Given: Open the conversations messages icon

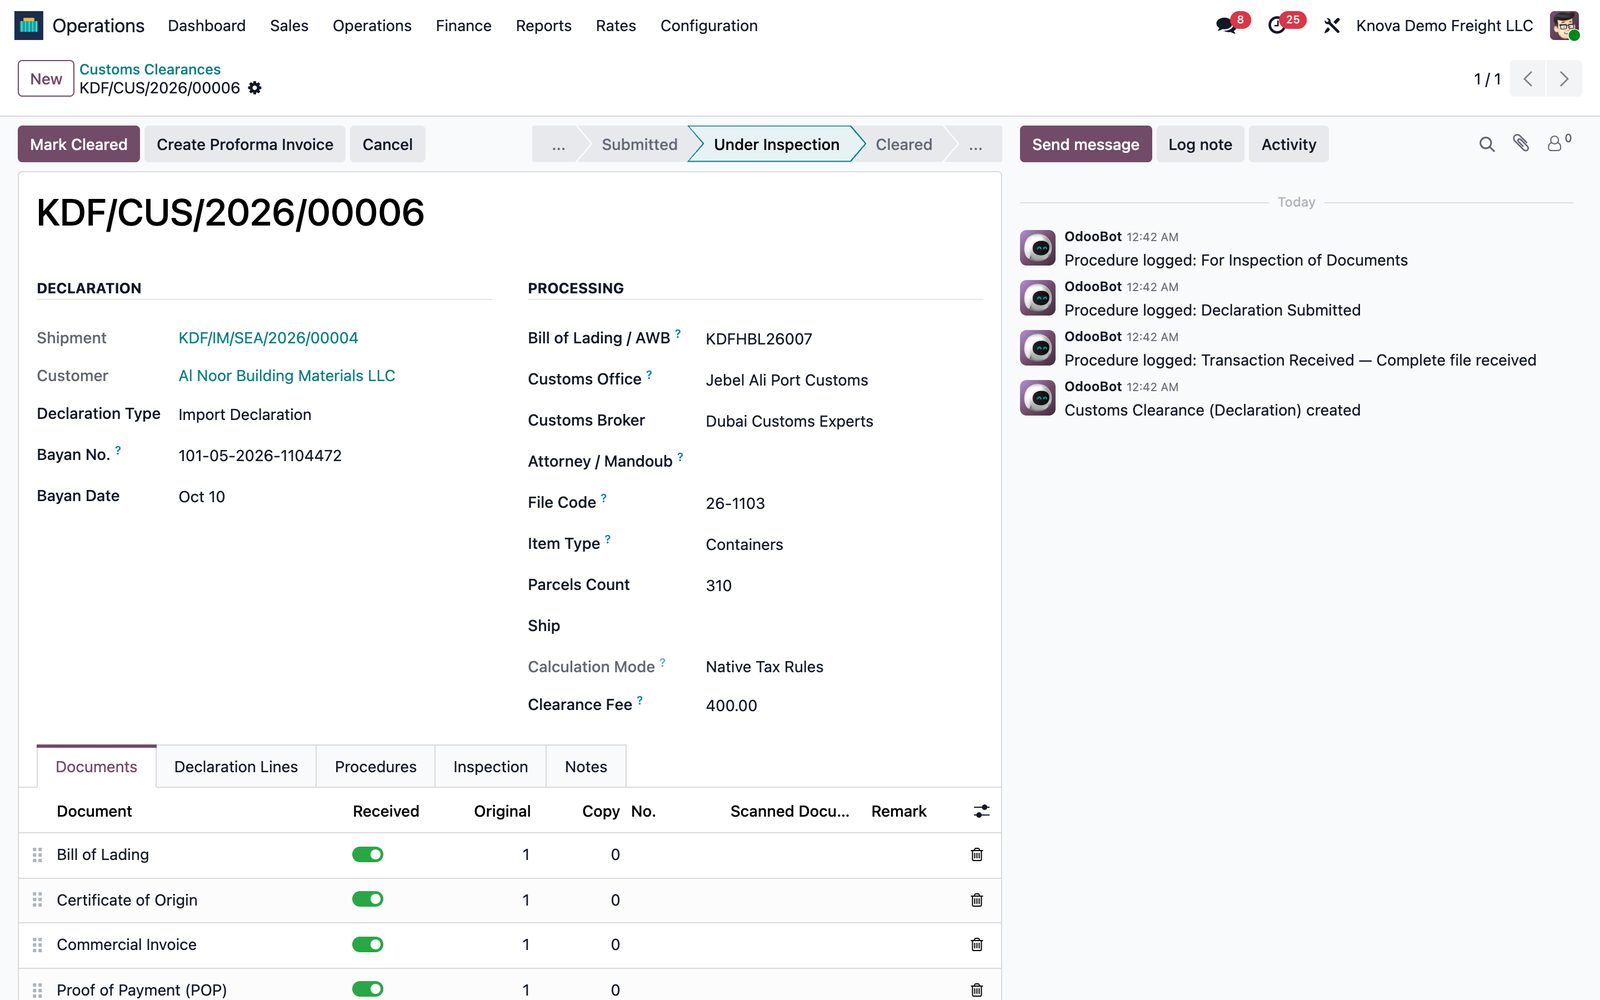Looking at the screenshot, I should point(1226,26).
